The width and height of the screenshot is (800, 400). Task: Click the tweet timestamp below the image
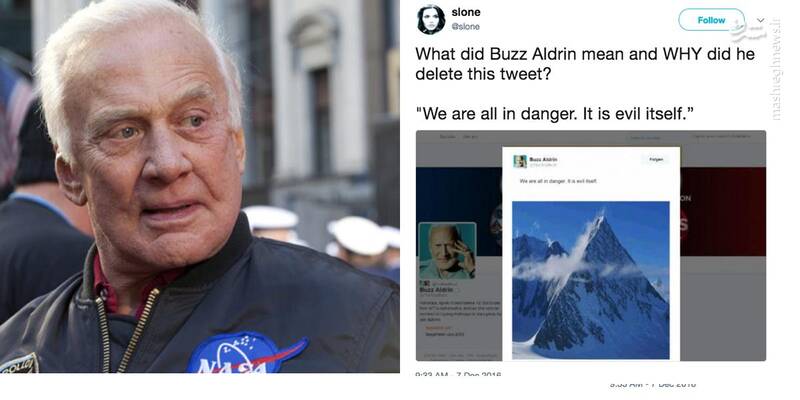point(459,375)
